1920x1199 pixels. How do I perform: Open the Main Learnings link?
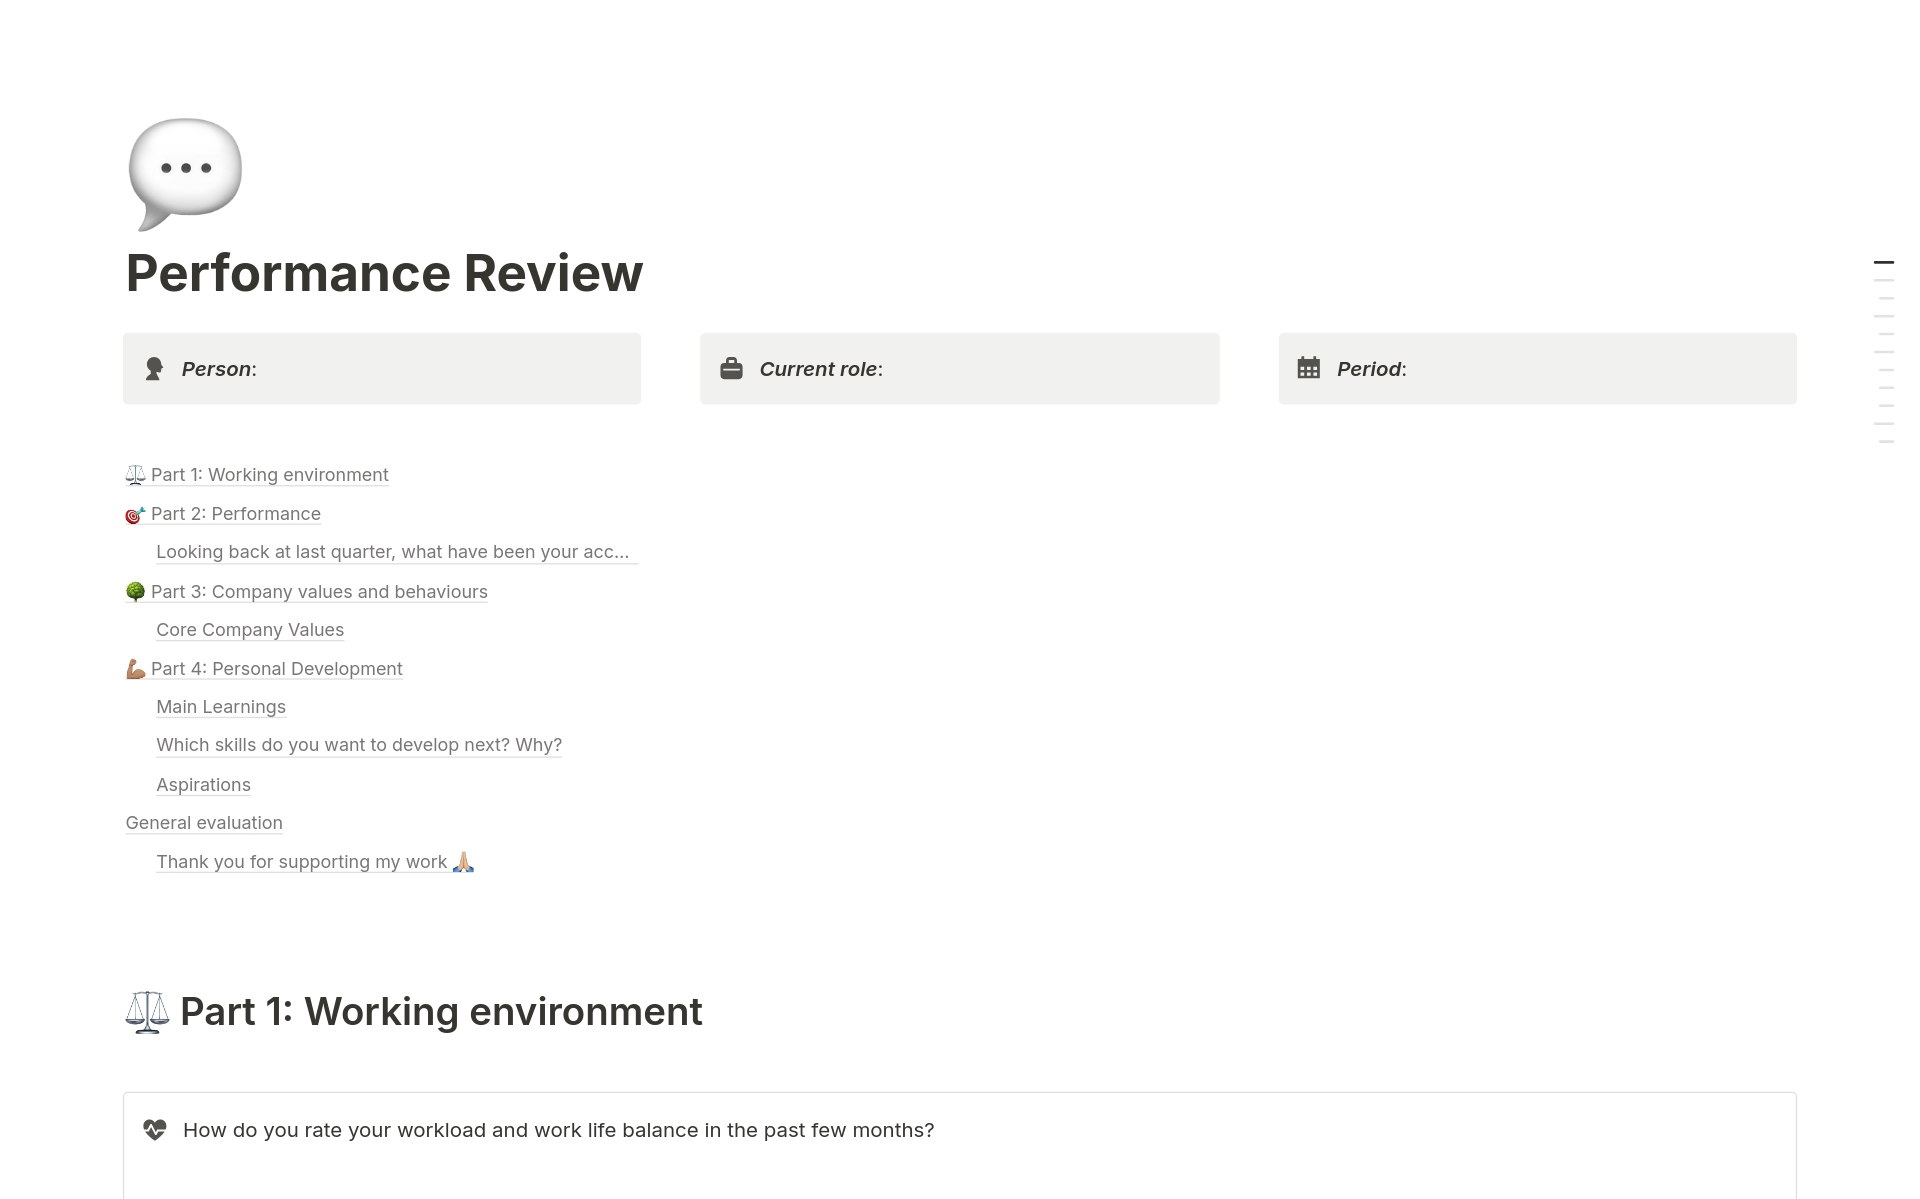pos(221,706)
